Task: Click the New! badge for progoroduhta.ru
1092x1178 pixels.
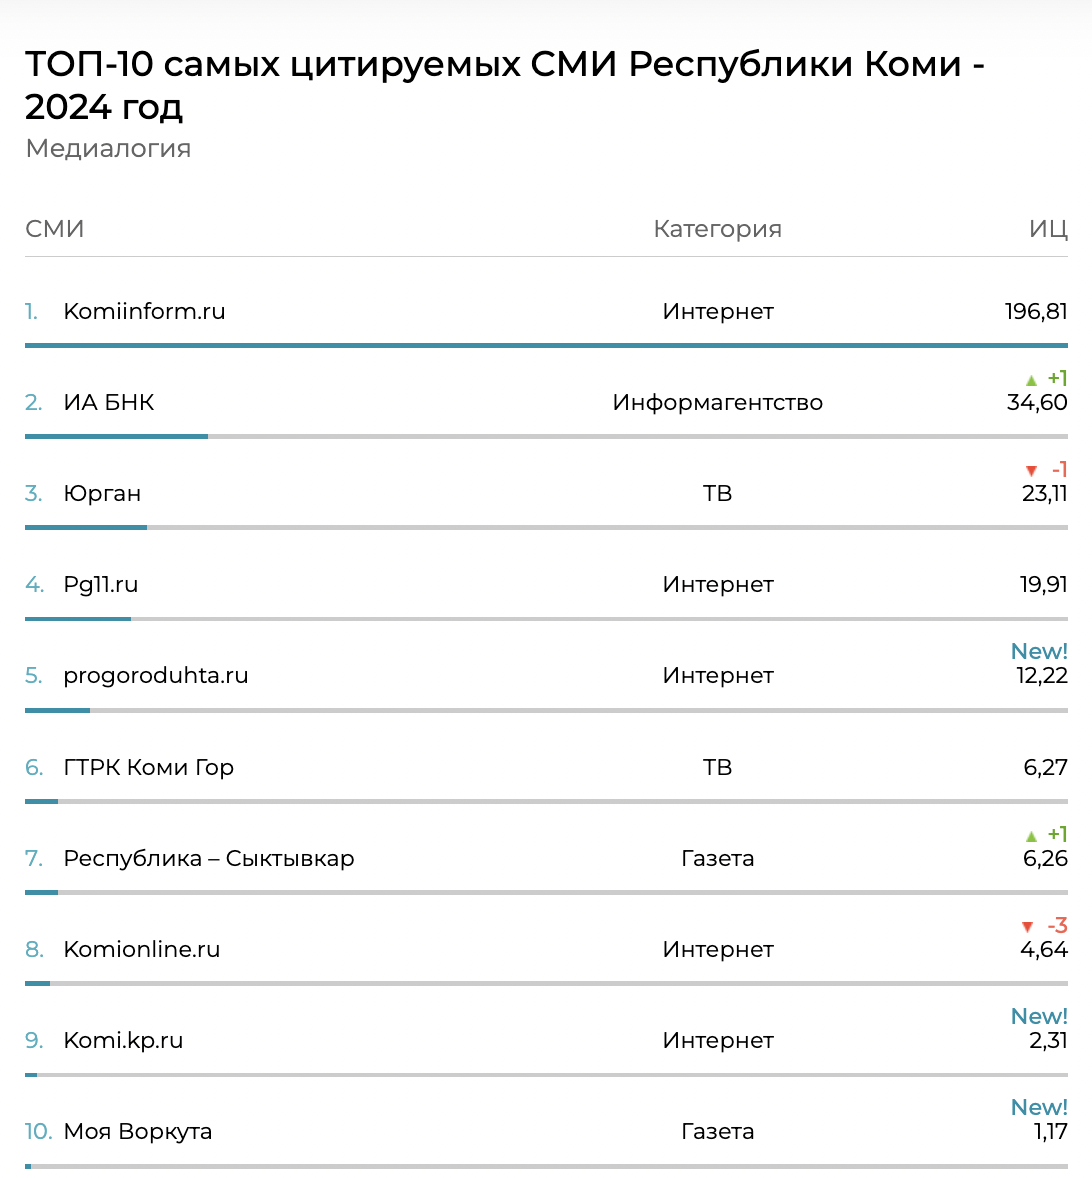Action: point(1039,652)
